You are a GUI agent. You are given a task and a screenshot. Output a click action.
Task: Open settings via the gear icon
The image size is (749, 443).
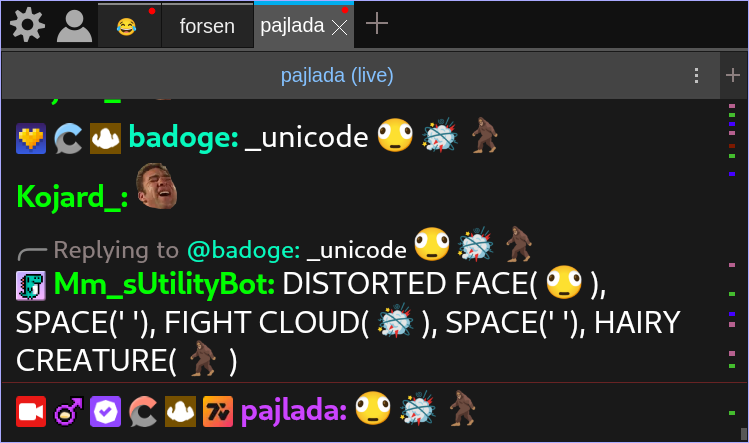pyautogui.click(x=27, y=25)
